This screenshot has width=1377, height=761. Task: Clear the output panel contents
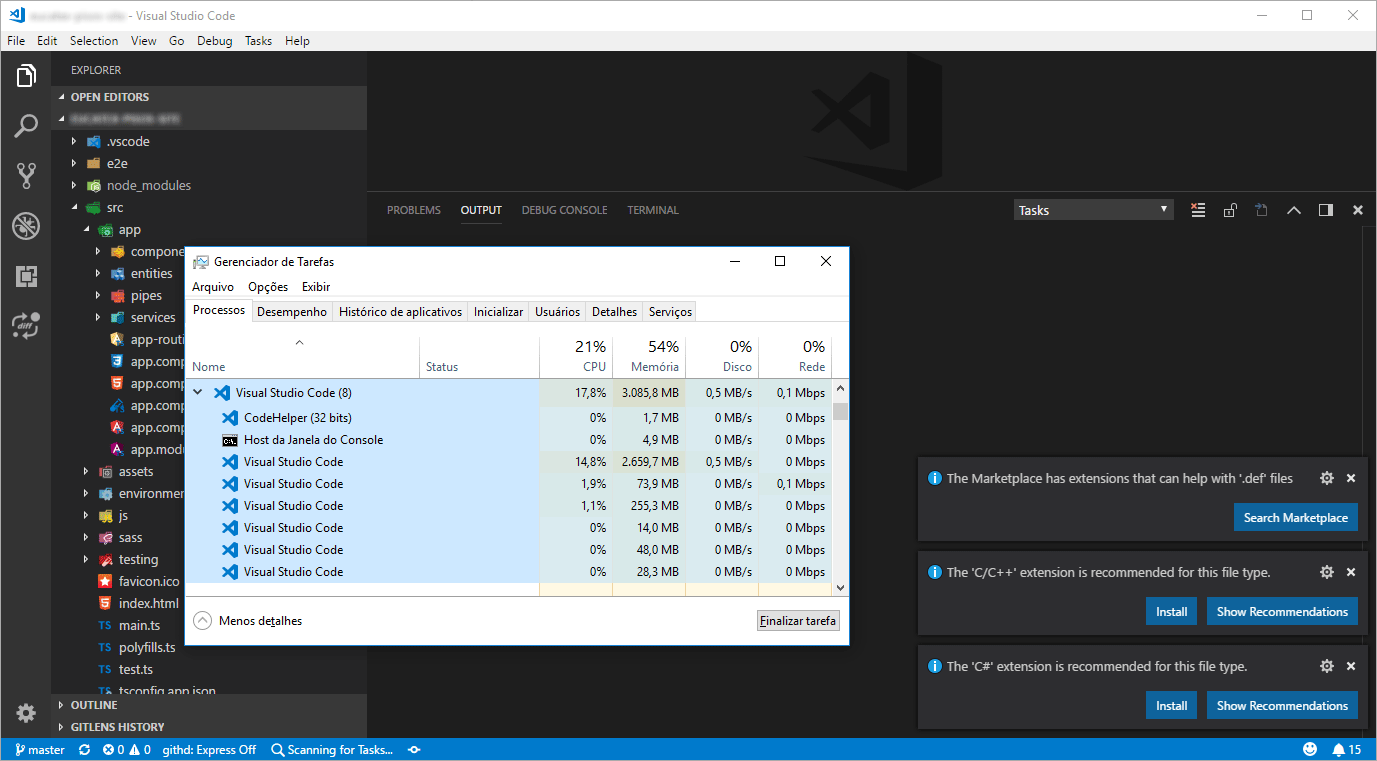click(1198, 210)
